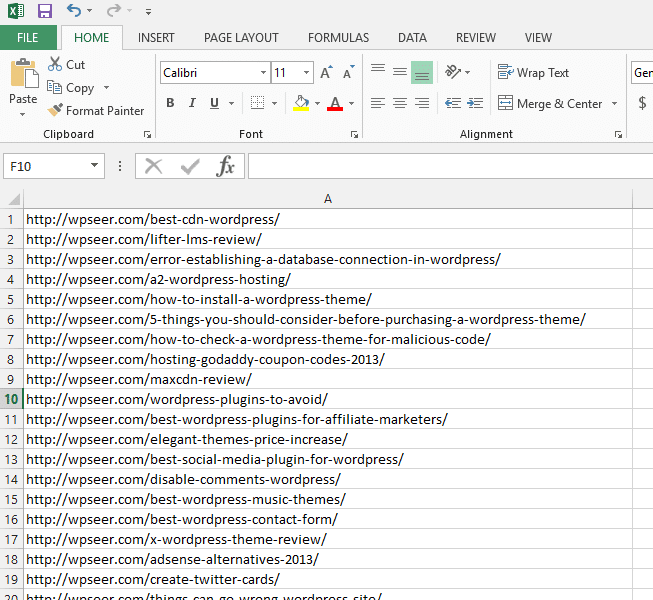Click Decrease Font Size icon
Viewport: 653px width, 600px height.
(x=349, y=72)
